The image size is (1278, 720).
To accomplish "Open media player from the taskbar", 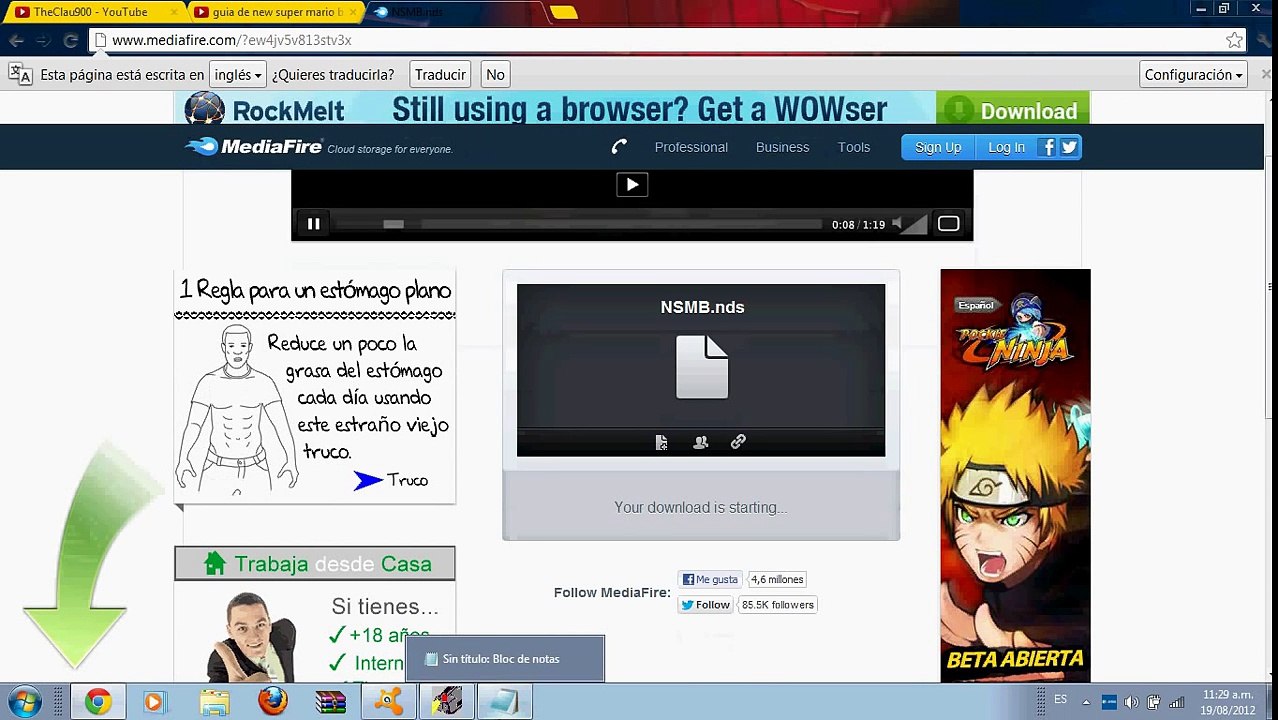I will click(x=153, y=702).
